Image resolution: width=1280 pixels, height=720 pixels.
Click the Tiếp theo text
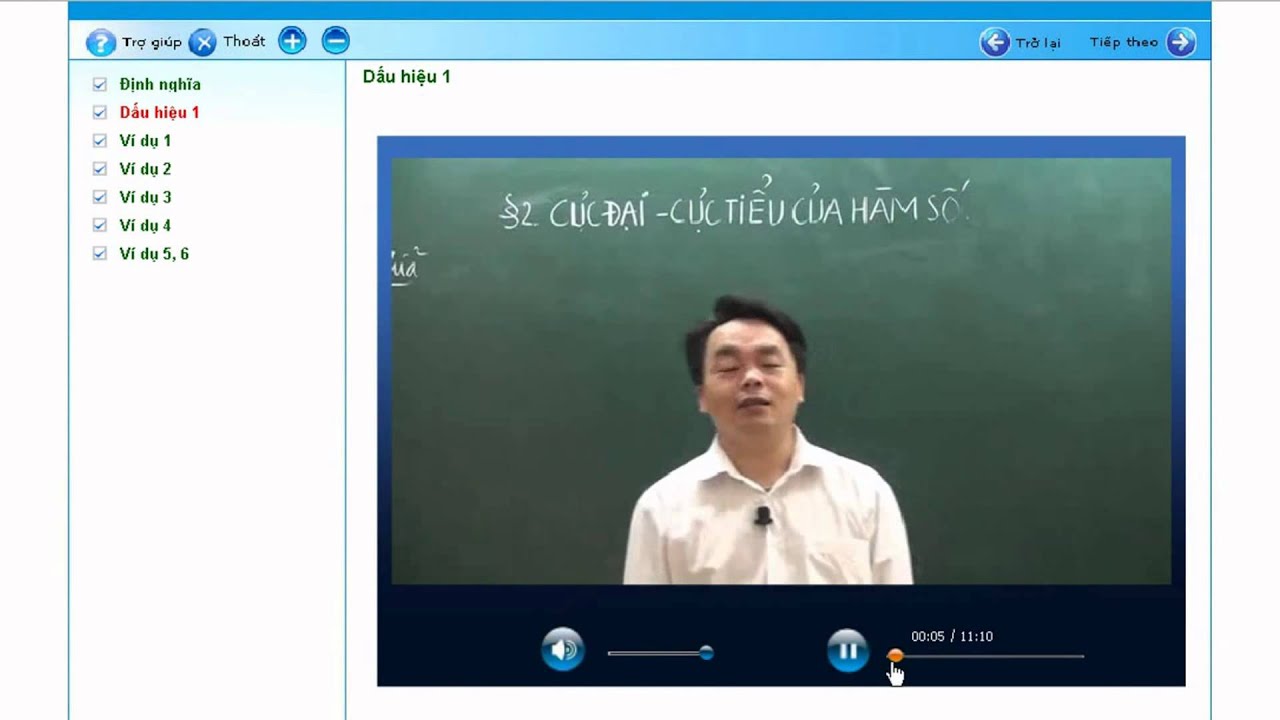coord(1124,42)
